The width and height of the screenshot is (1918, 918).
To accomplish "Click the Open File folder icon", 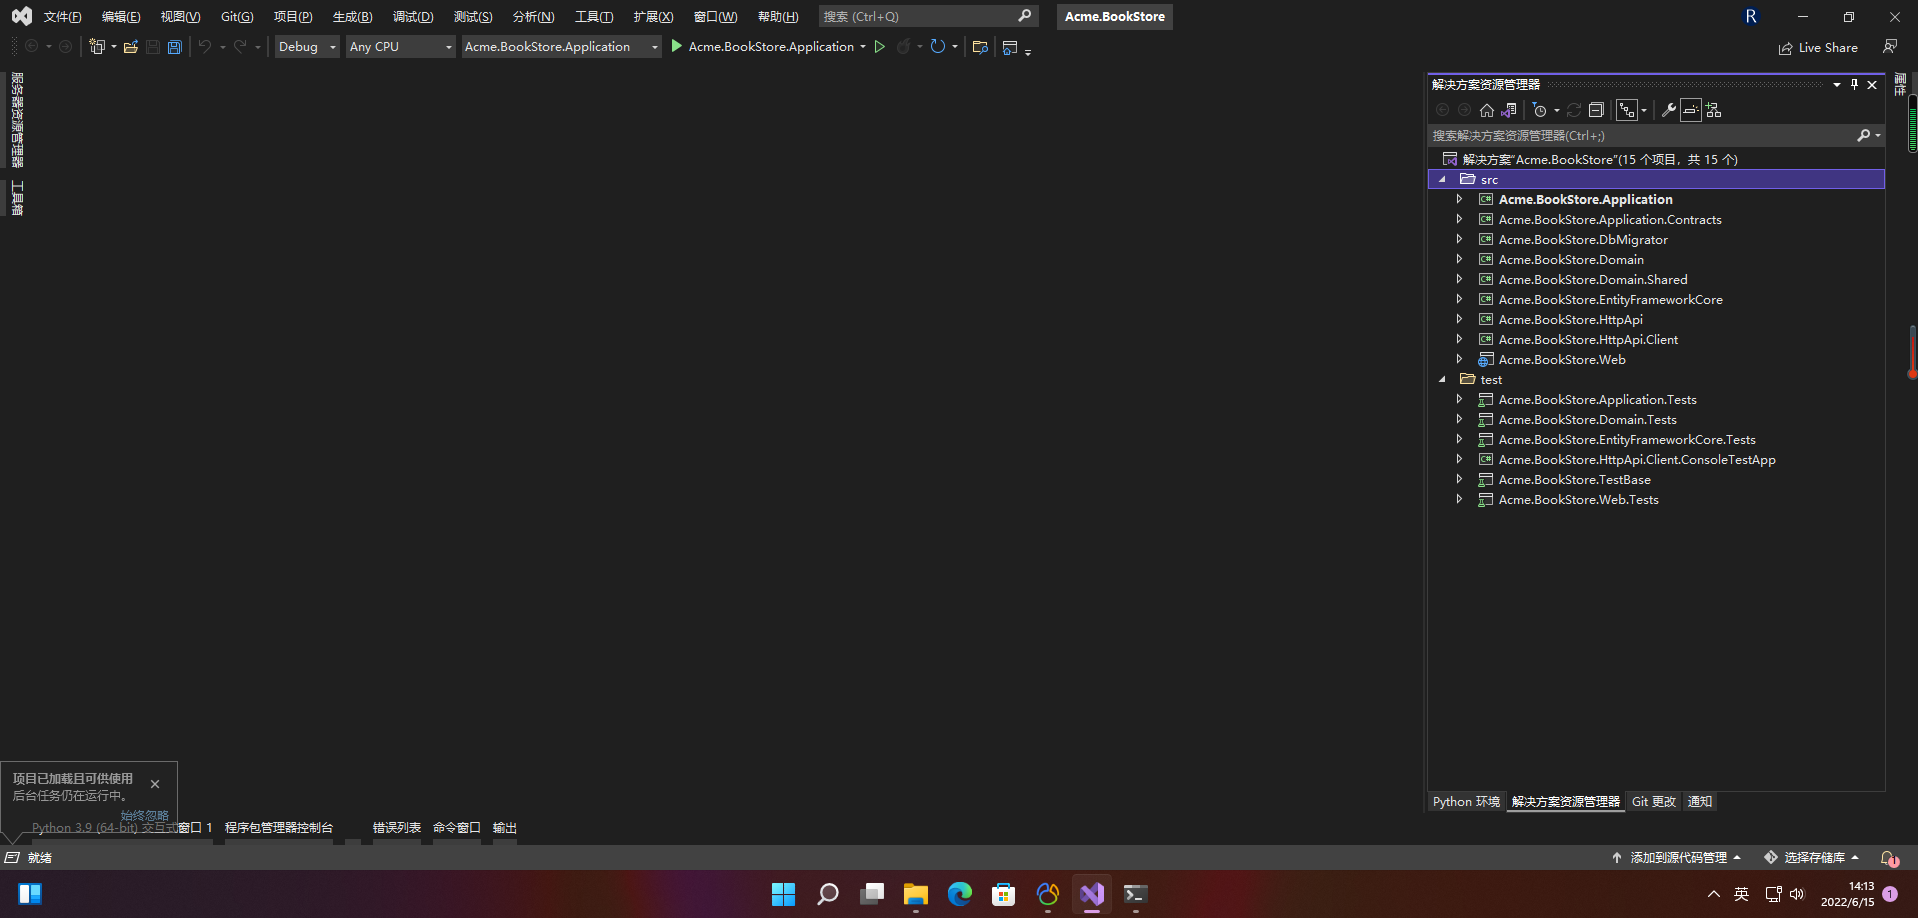I will pyautogui.click(x=131, y=47).
